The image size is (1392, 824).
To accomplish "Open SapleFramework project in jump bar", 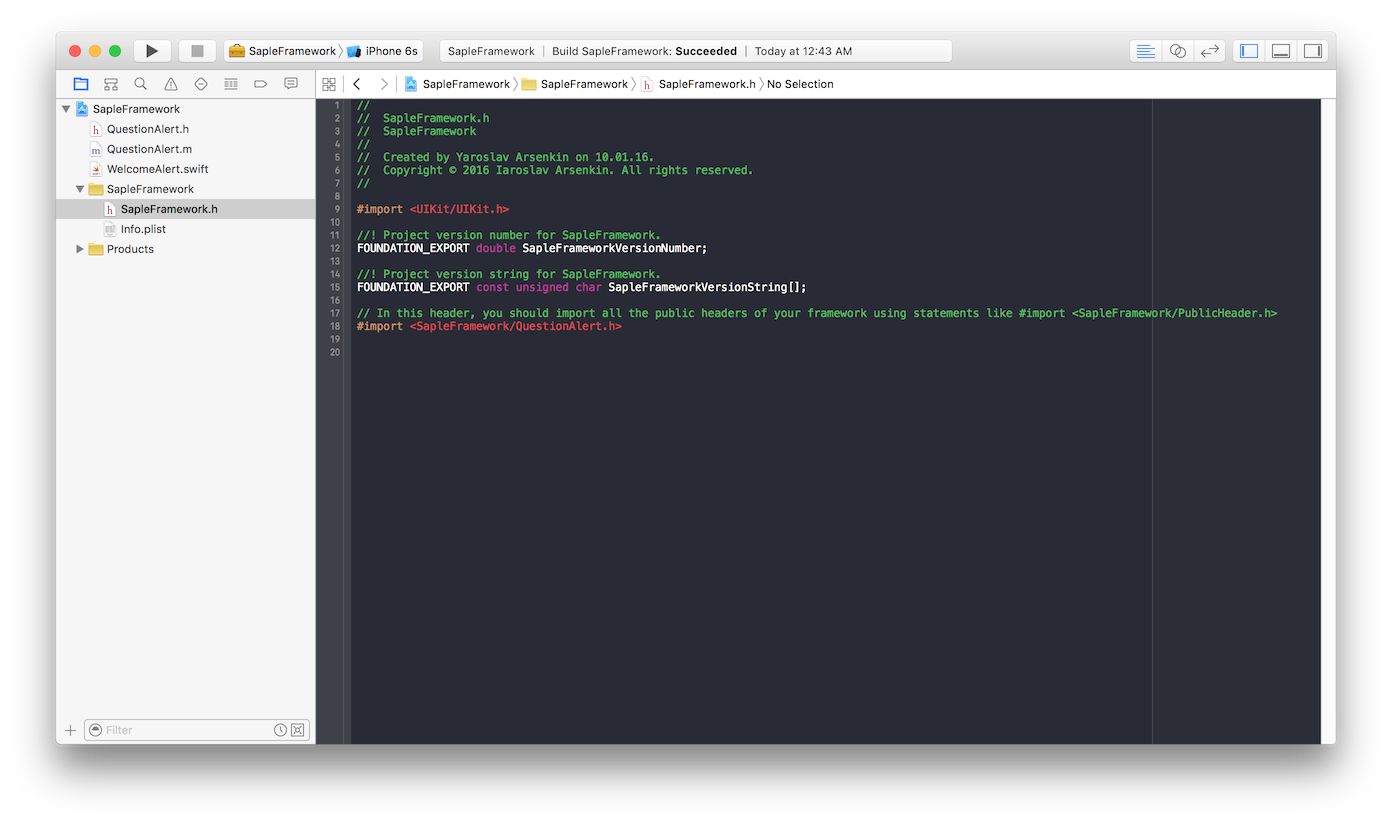I will pyautogui.click(x=457, y=84).
